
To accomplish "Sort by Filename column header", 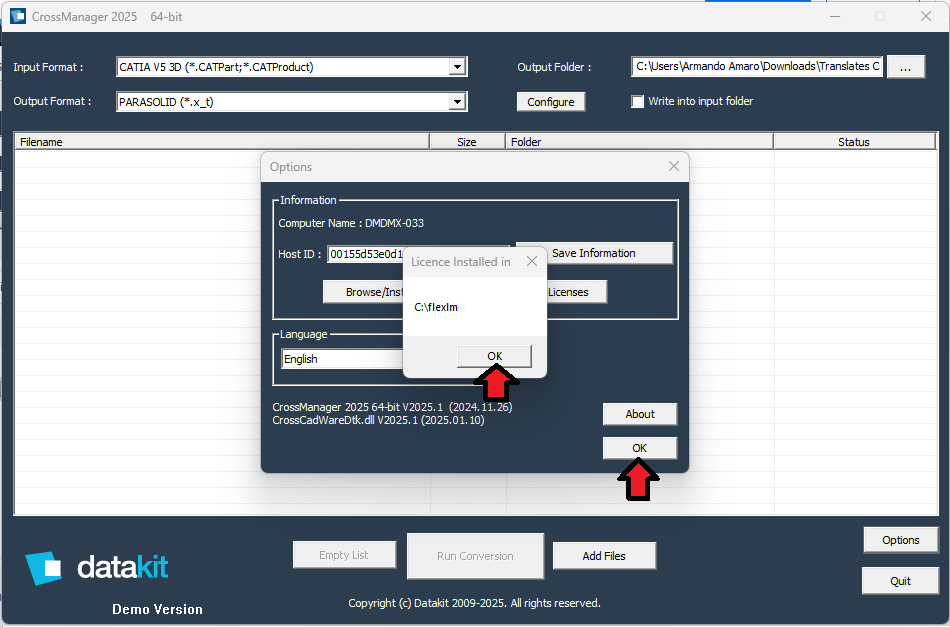I will (222, 142).
